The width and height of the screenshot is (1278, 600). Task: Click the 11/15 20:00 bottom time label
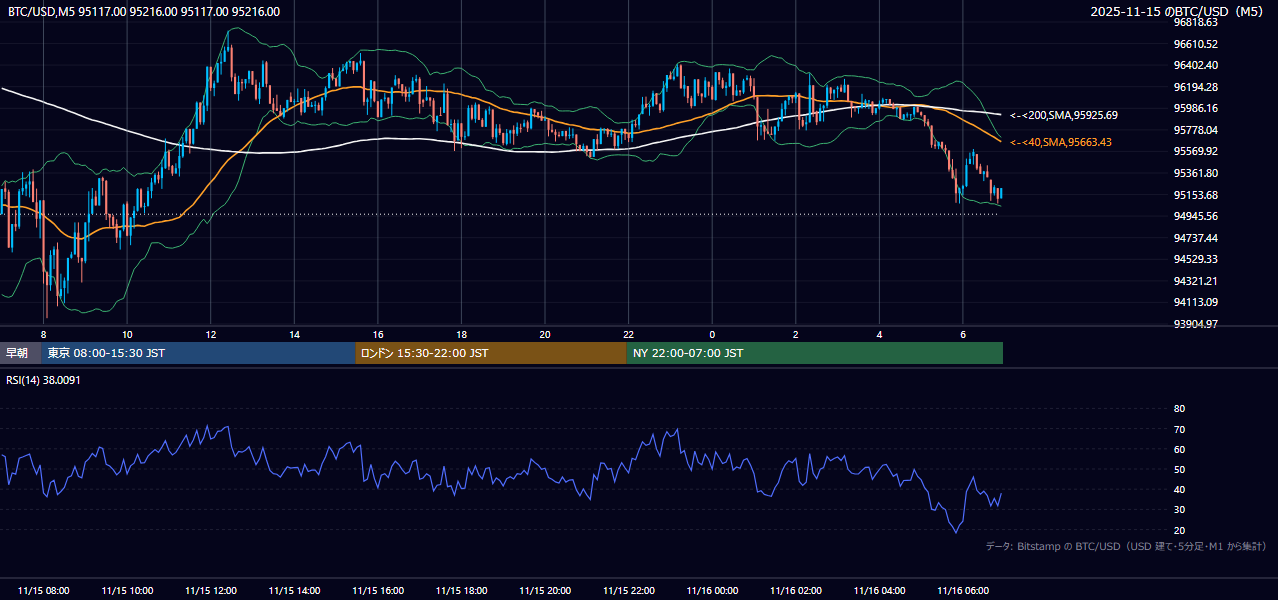(545, 591)
